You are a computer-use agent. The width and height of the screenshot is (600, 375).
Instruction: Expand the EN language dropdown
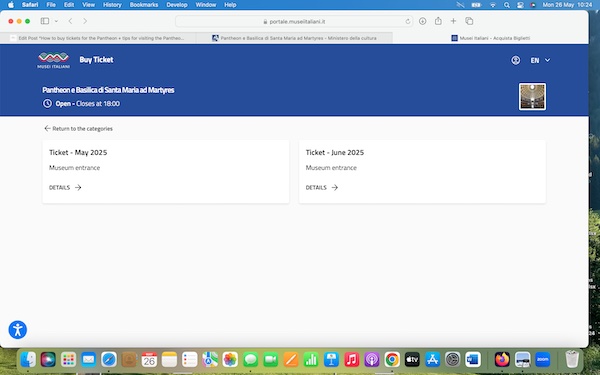[x=540, y=60]
